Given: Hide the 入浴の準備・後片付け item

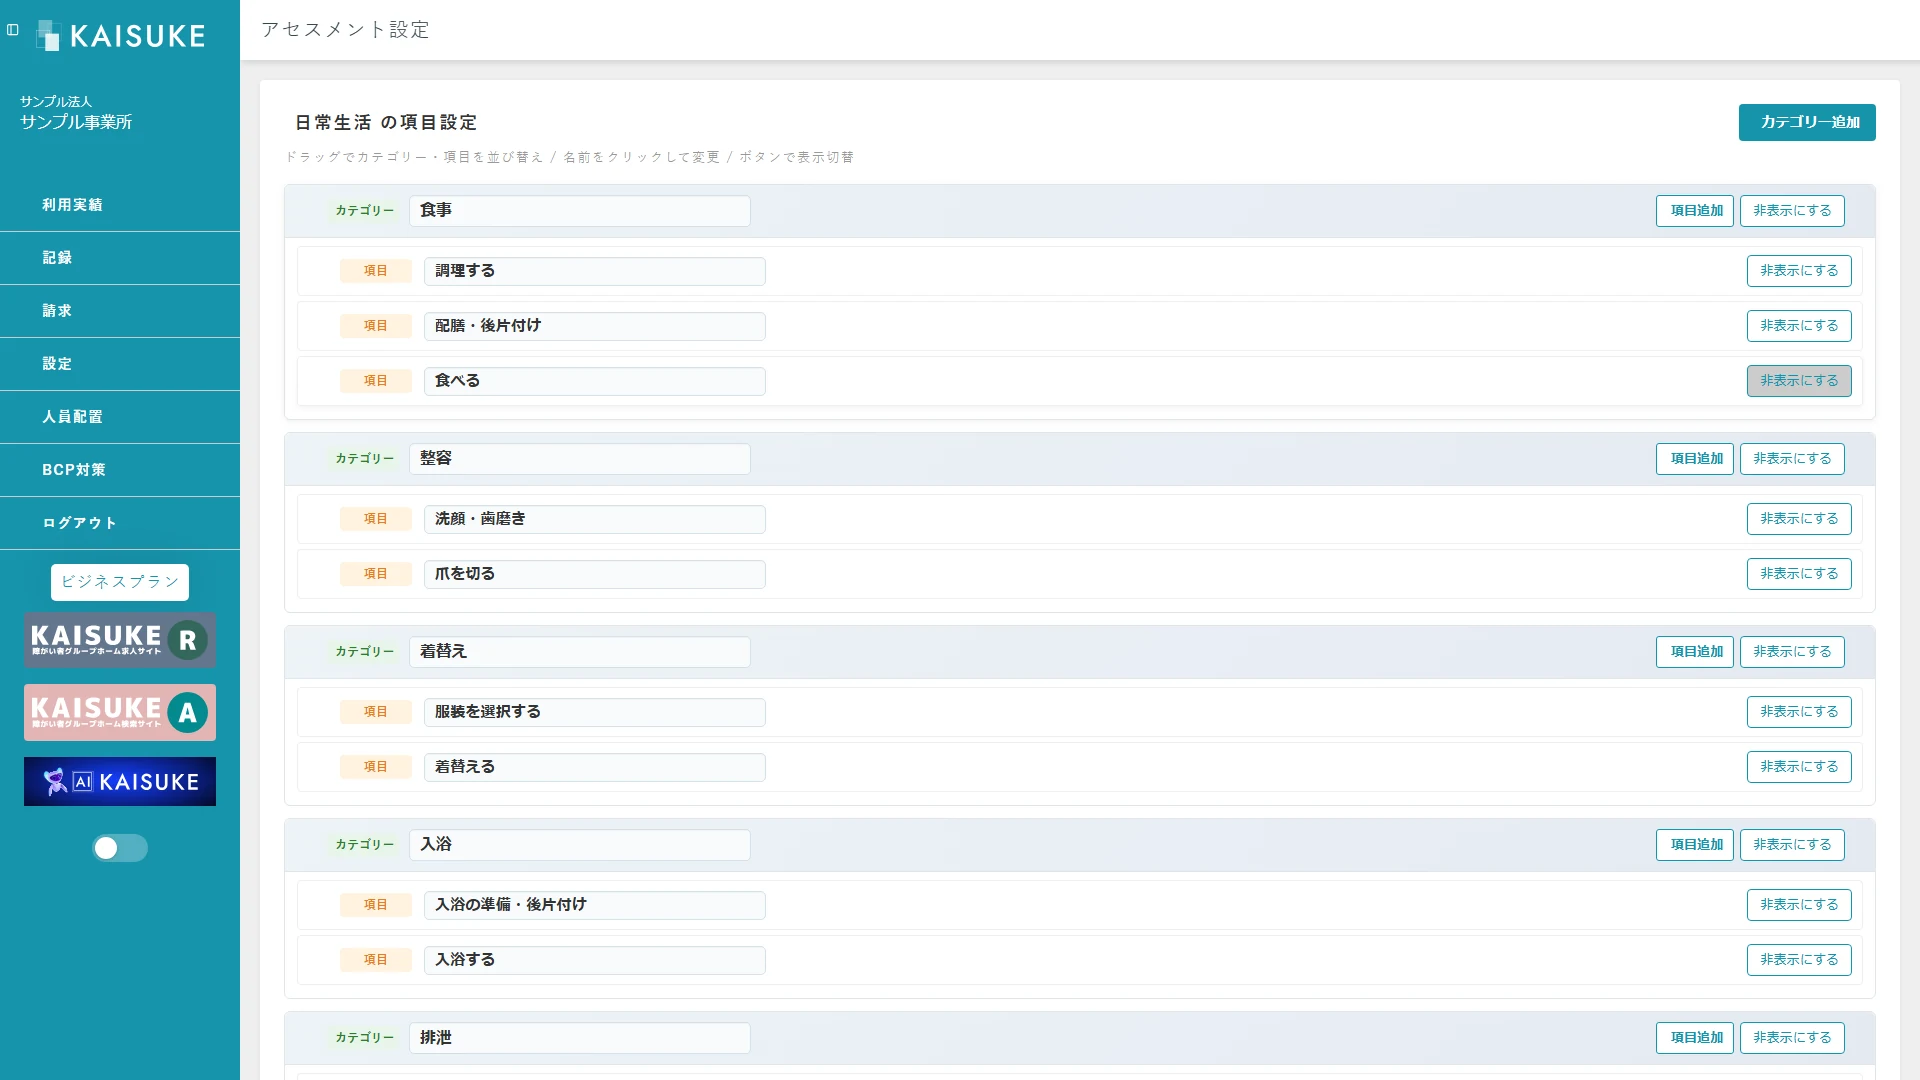Looking at the screenshot, I should pyautogui.click(x=1799, y=905).
